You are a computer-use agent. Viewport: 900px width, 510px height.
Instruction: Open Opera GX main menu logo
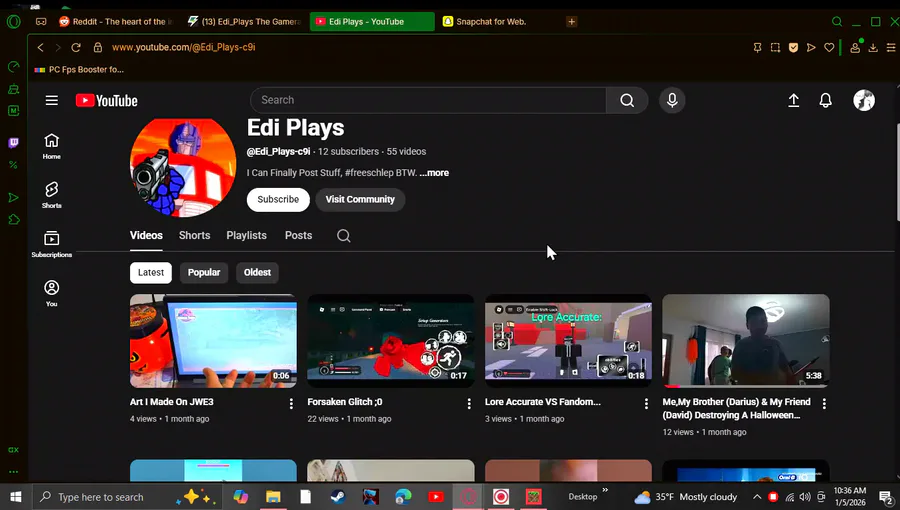tap(13, 22)
